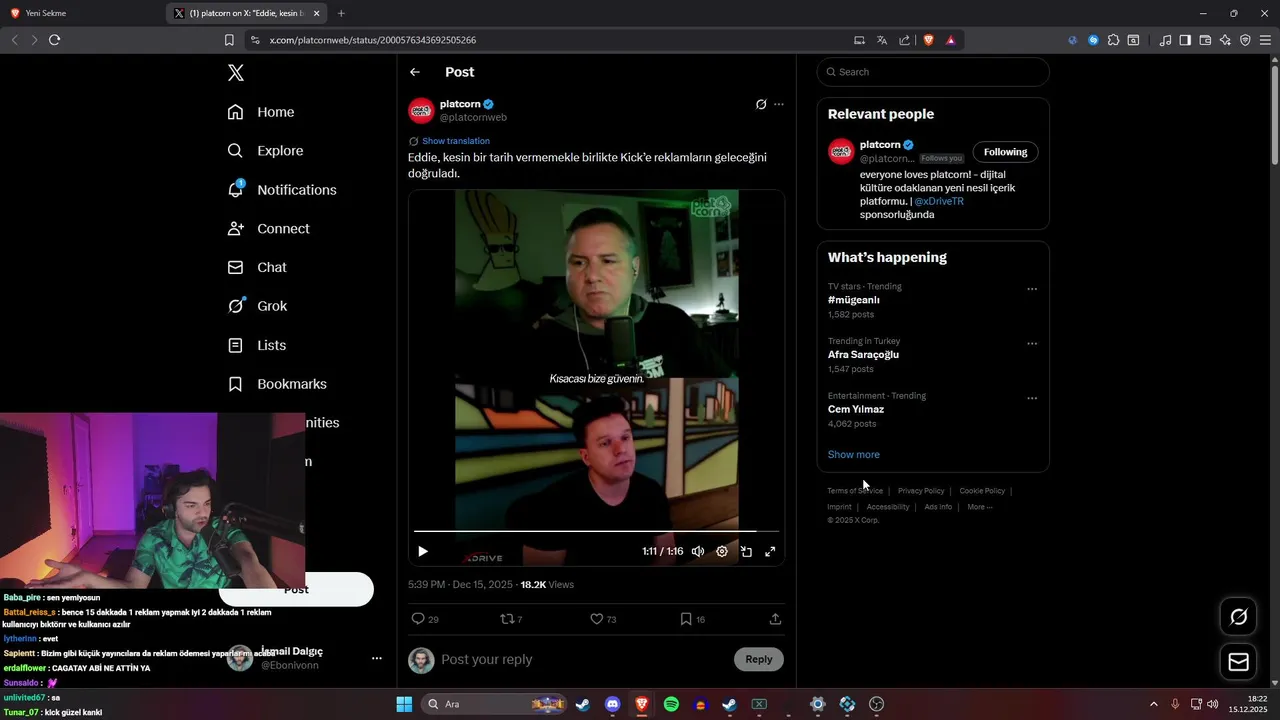Click Show more under What's happening
This screenshot has height=720, width=1280.
pos(853,455)
